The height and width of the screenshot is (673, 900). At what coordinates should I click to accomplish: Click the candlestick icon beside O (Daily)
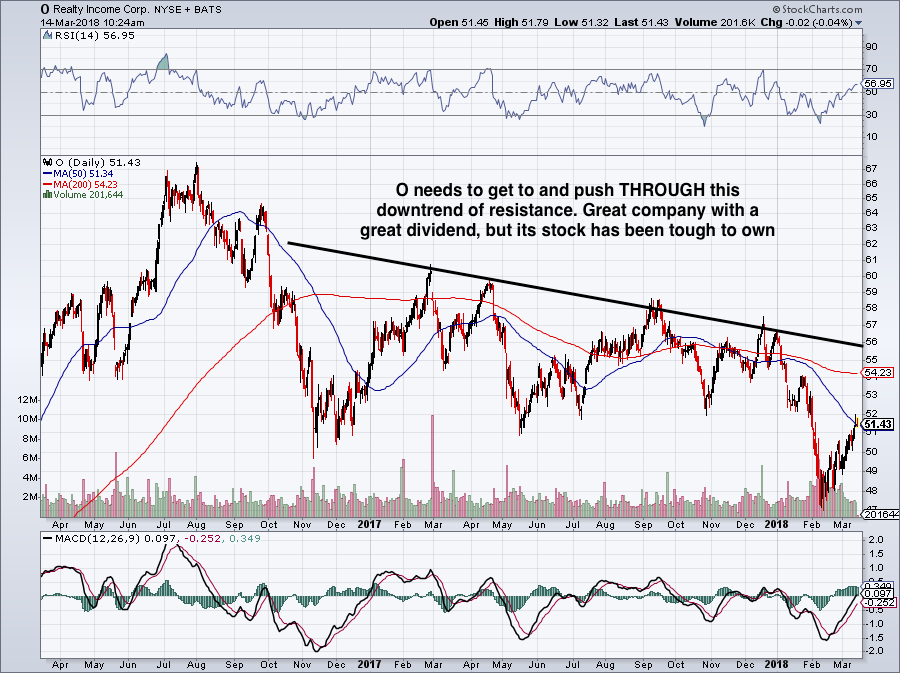[x=48, y=163]
